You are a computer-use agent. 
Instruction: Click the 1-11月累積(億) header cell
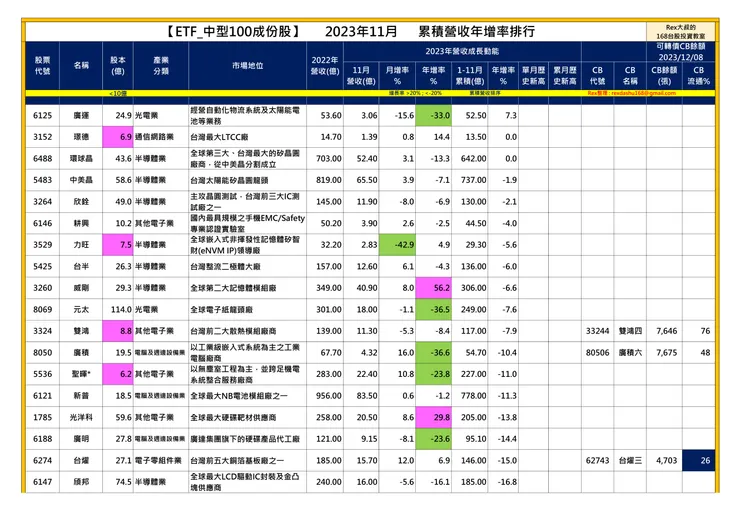click(x=470, y=76)
